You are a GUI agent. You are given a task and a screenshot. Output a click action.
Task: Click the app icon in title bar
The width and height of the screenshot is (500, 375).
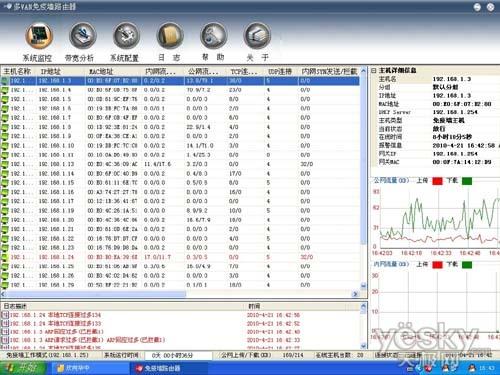(x=7, y=6)
